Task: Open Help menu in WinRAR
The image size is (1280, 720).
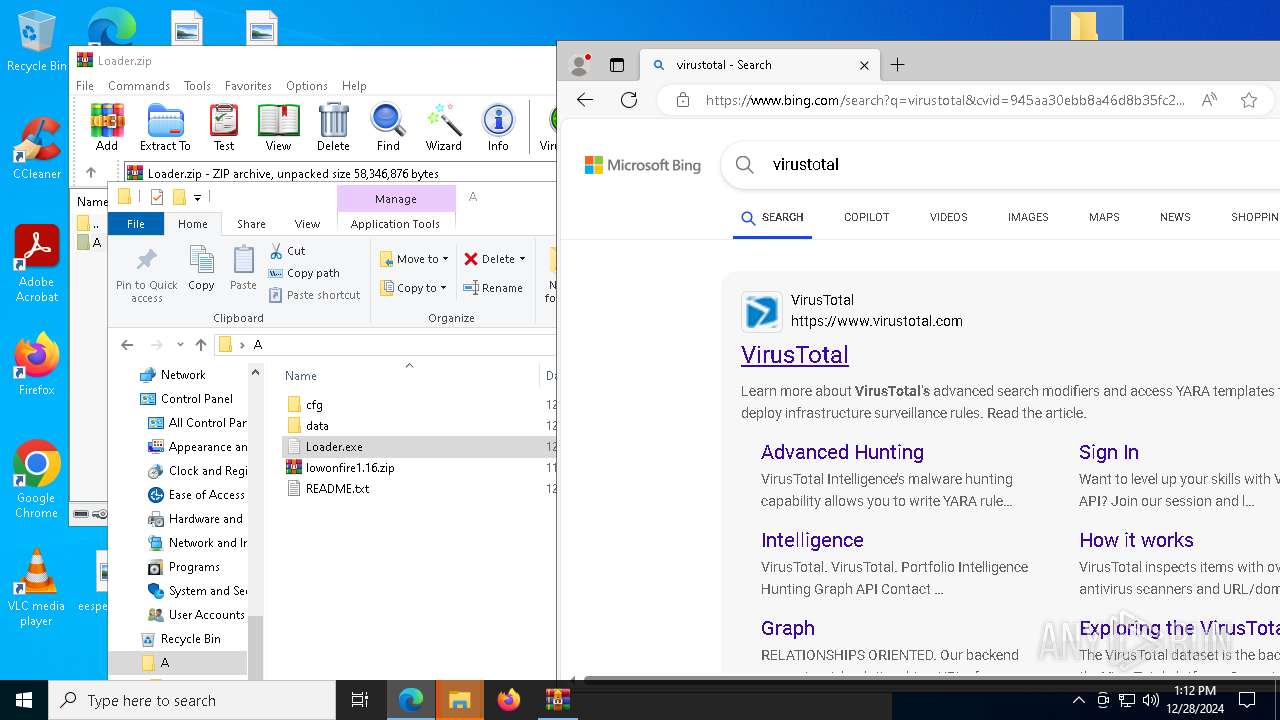Action: click(x=354, y=86)
